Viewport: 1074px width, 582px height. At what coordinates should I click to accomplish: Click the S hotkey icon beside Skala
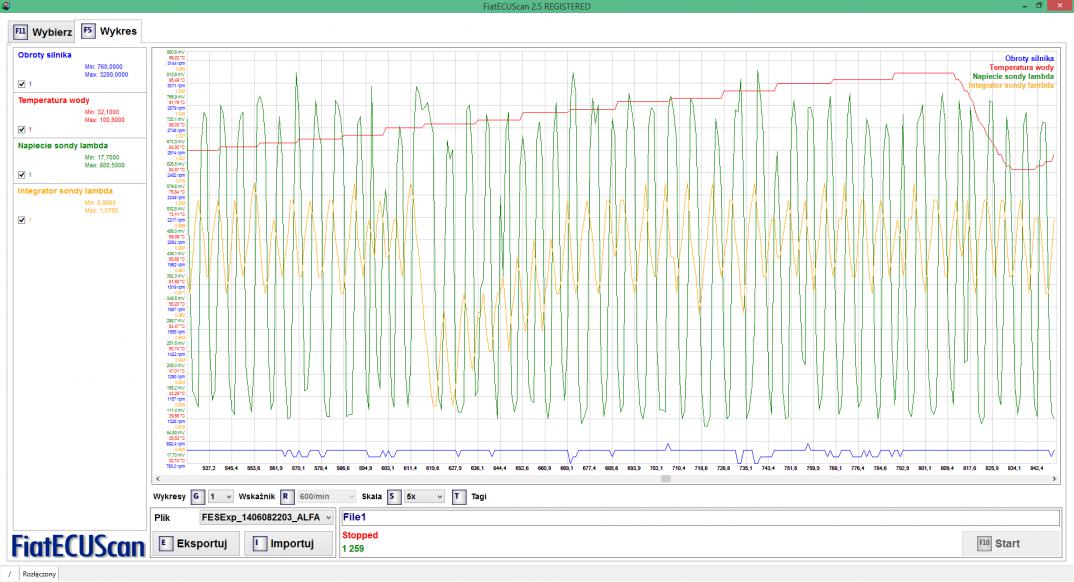(x=393, y=495)
